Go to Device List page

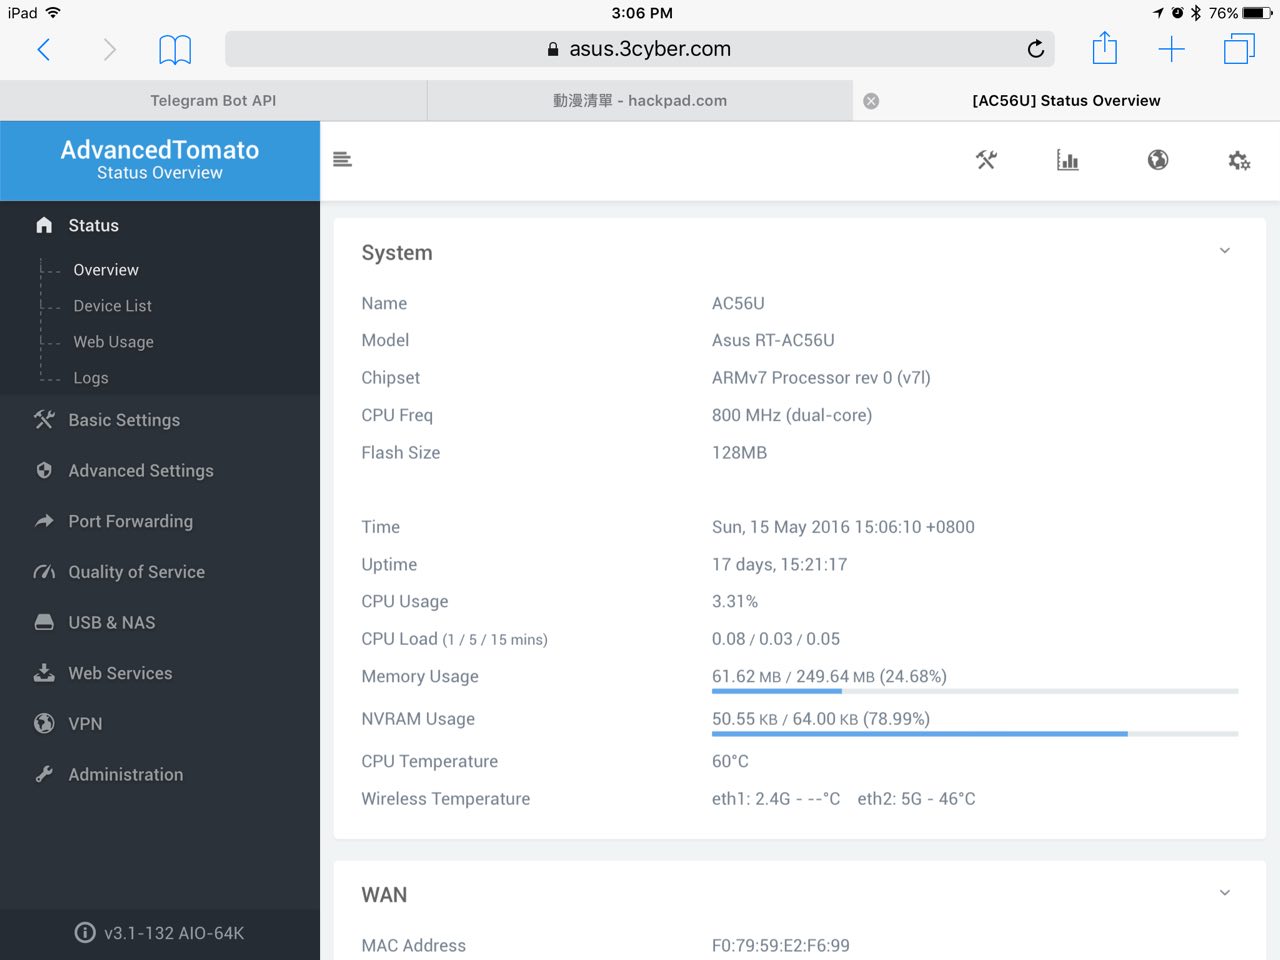[112, 306]
